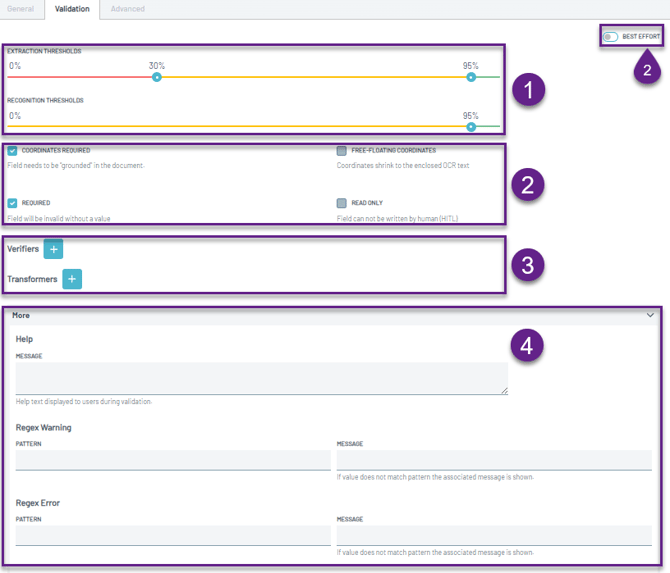Click into the Help message text area
Screen dimensions: 670x573
[261, 378]
